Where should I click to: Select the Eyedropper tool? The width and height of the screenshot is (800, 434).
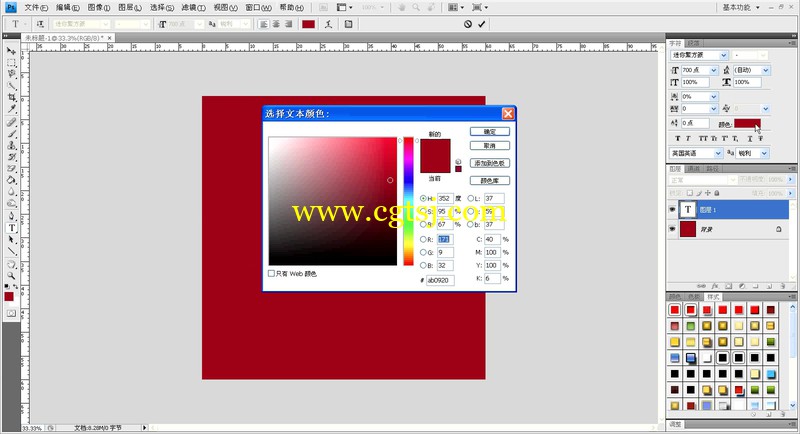[11, 109]
